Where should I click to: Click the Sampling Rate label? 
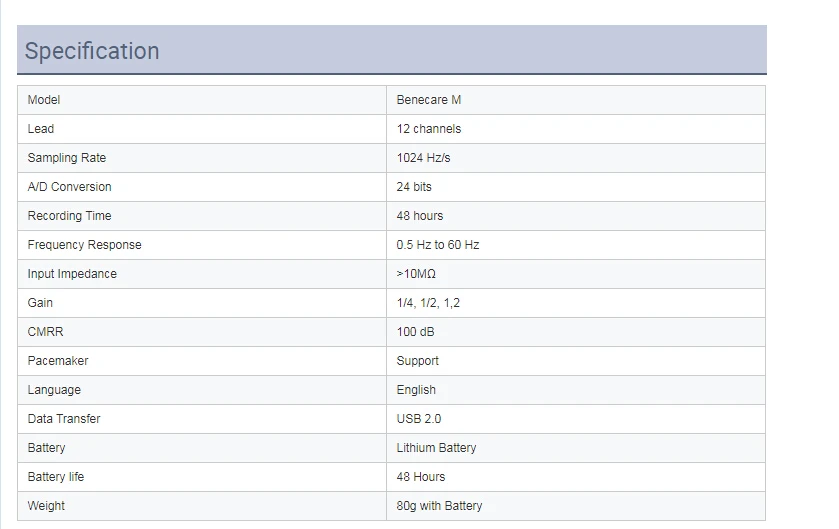click(x=67, y=158)
